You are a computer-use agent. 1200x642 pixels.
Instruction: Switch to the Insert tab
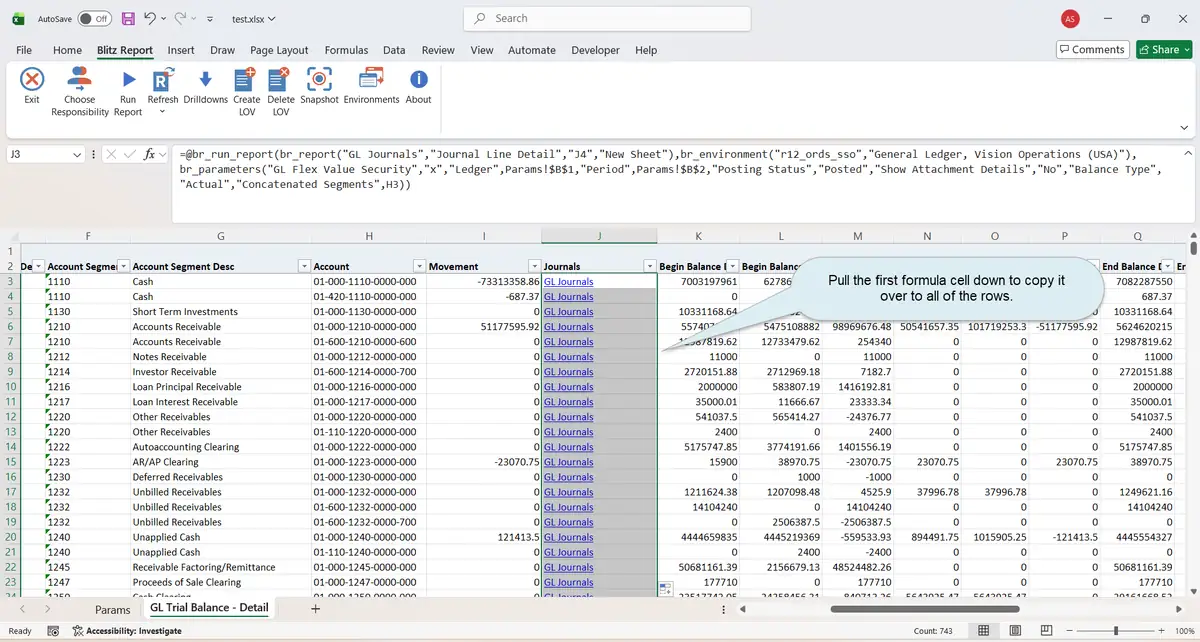pos(181,50)
